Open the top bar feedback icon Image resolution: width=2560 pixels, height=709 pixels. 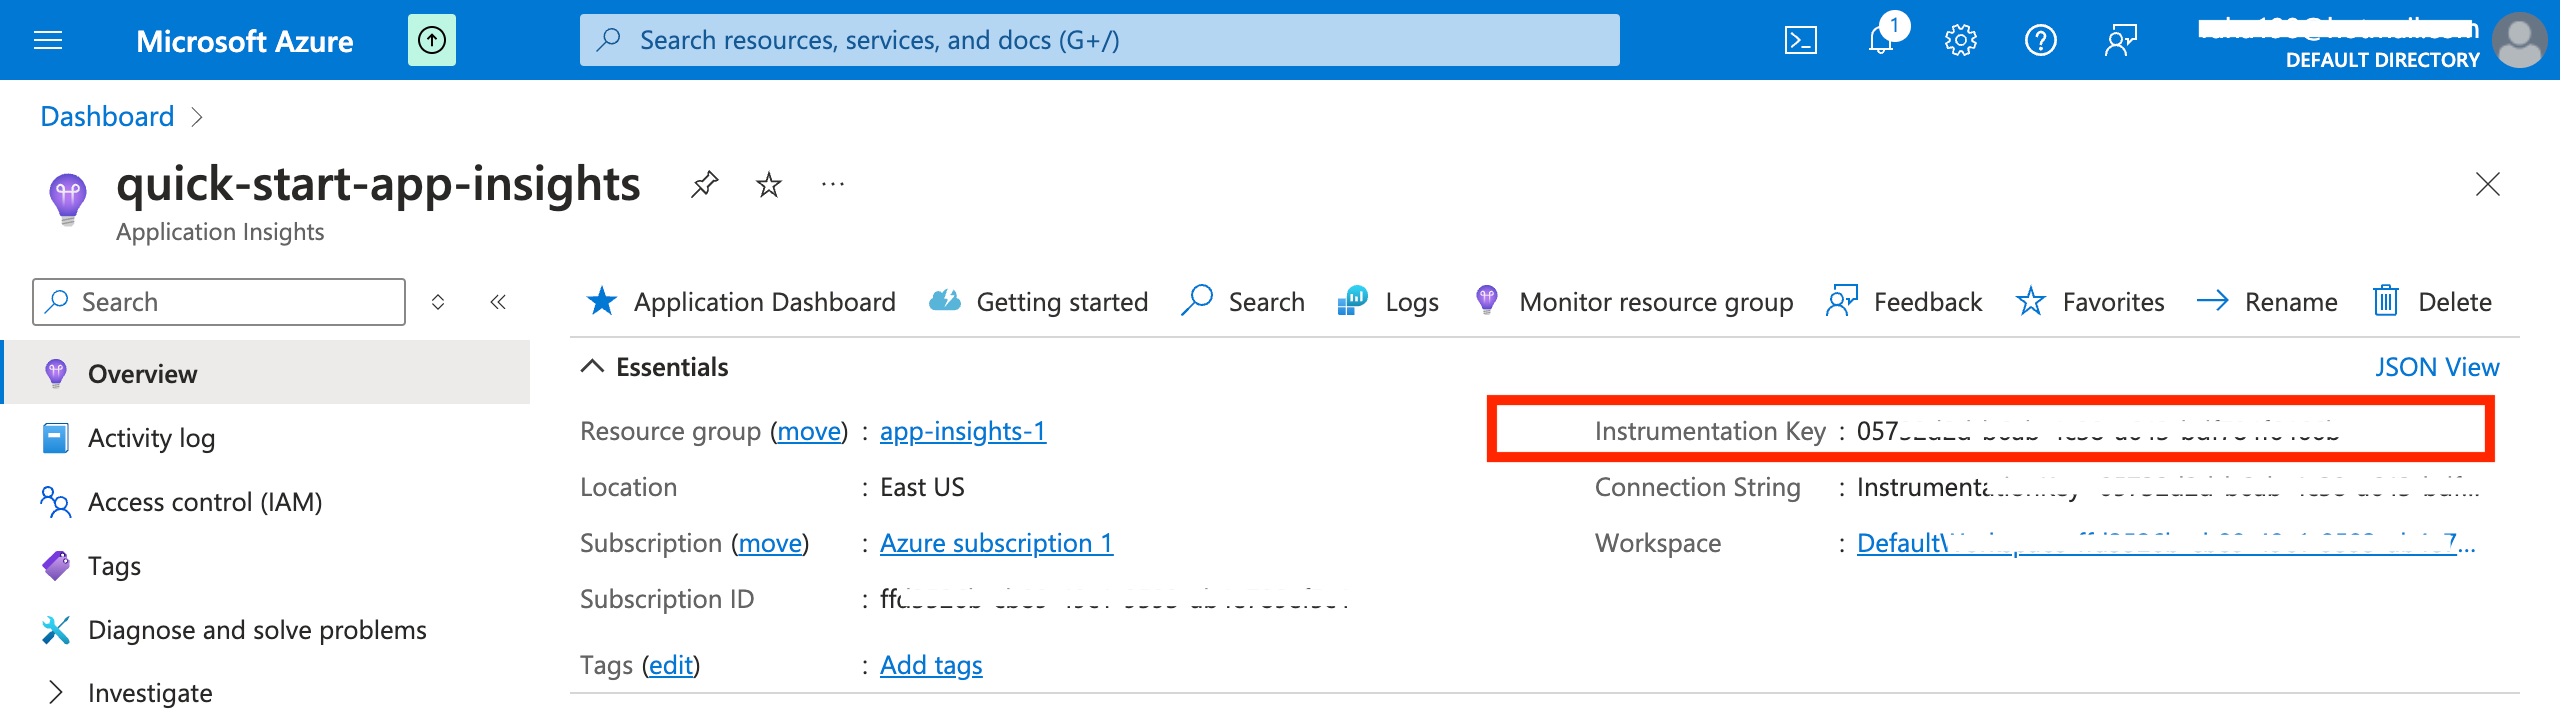pos(2121,40)
